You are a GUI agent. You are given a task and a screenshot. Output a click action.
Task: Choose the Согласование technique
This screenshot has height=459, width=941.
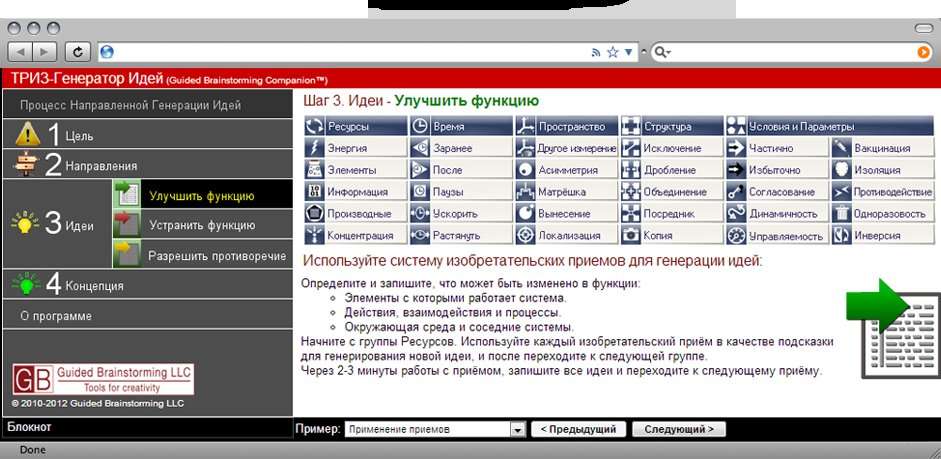(x=777, y=191)
